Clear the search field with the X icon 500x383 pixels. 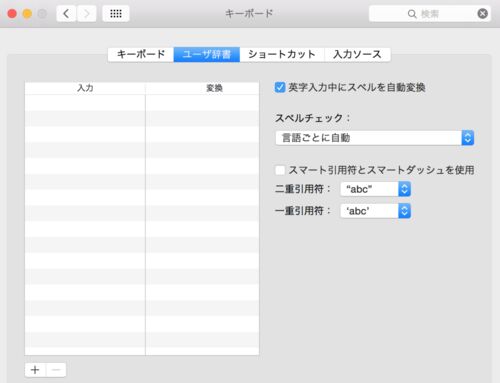[482, 14]
